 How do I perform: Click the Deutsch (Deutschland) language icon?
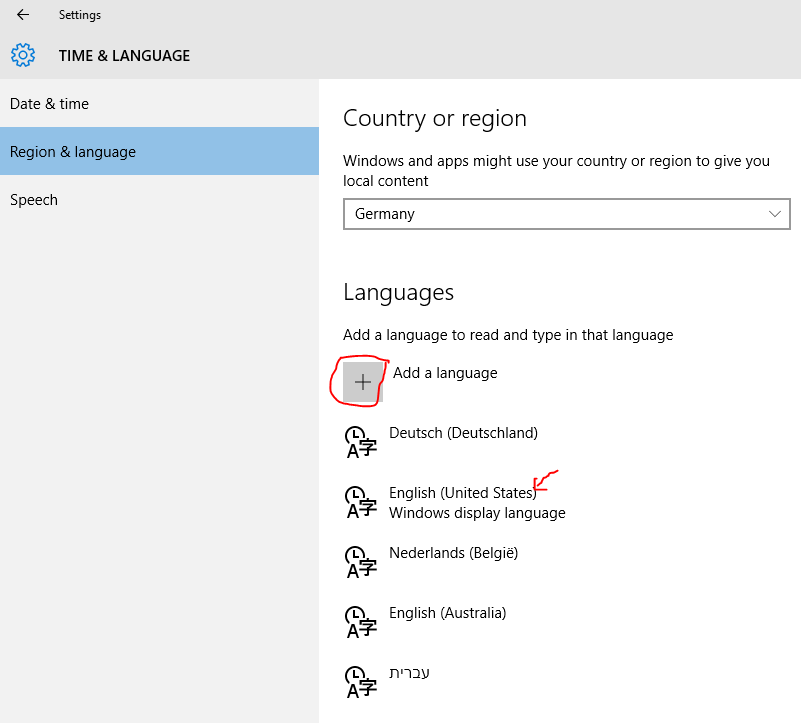tap(360, 442)
